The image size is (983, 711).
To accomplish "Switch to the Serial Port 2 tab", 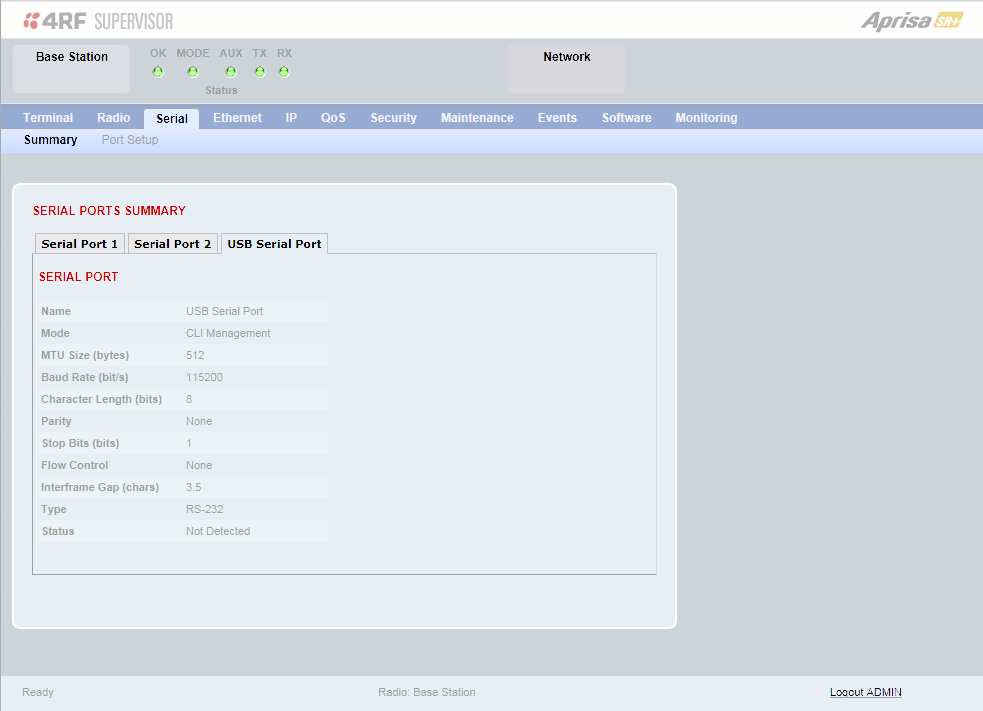I will (x=172, y=244).
